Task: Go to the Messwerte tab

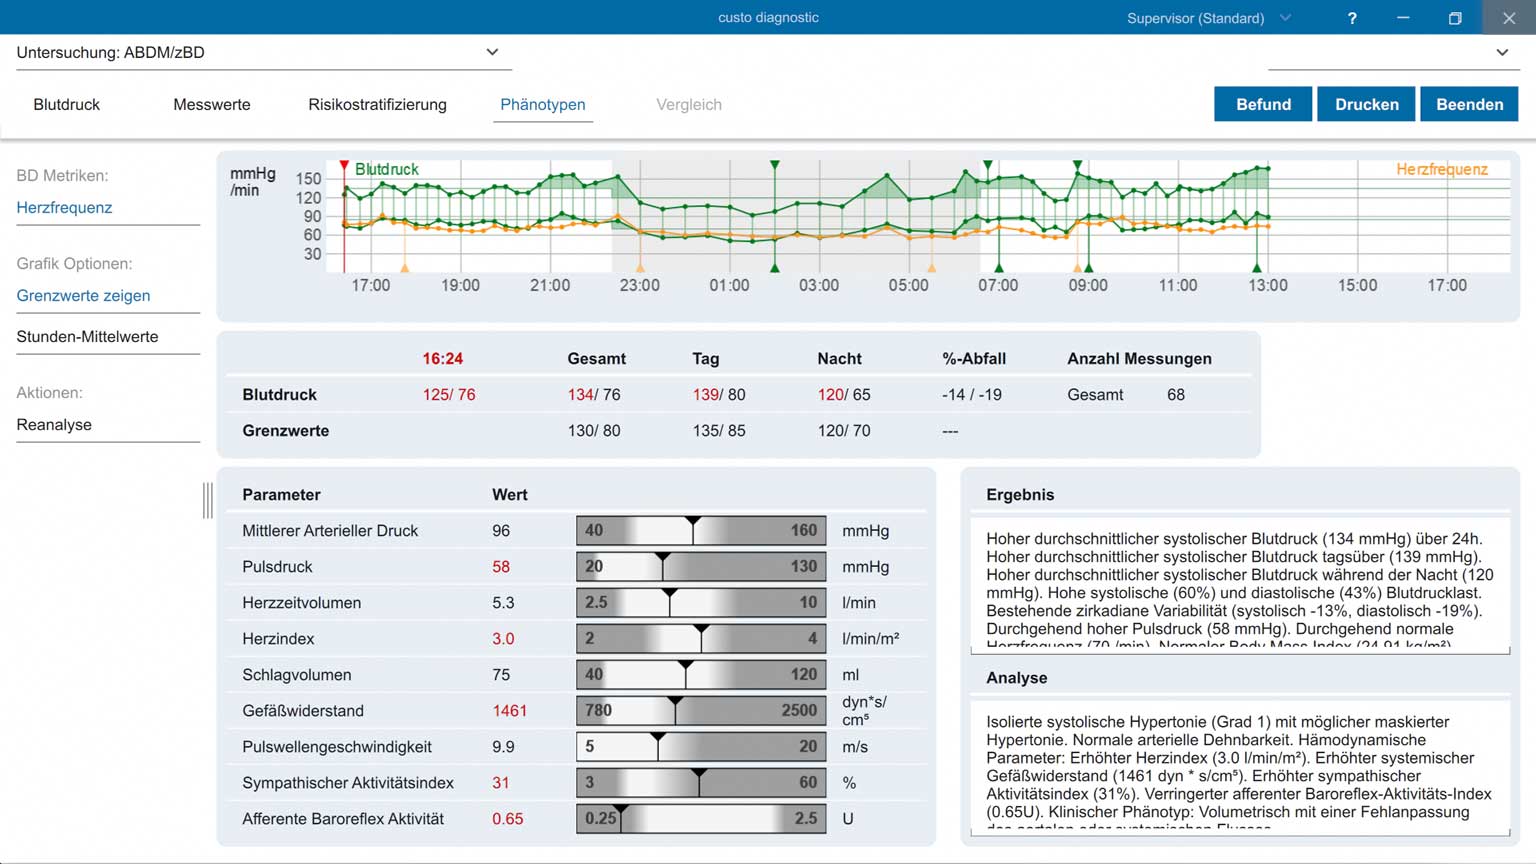Action: pyautogui.click(x=212, y=104)
